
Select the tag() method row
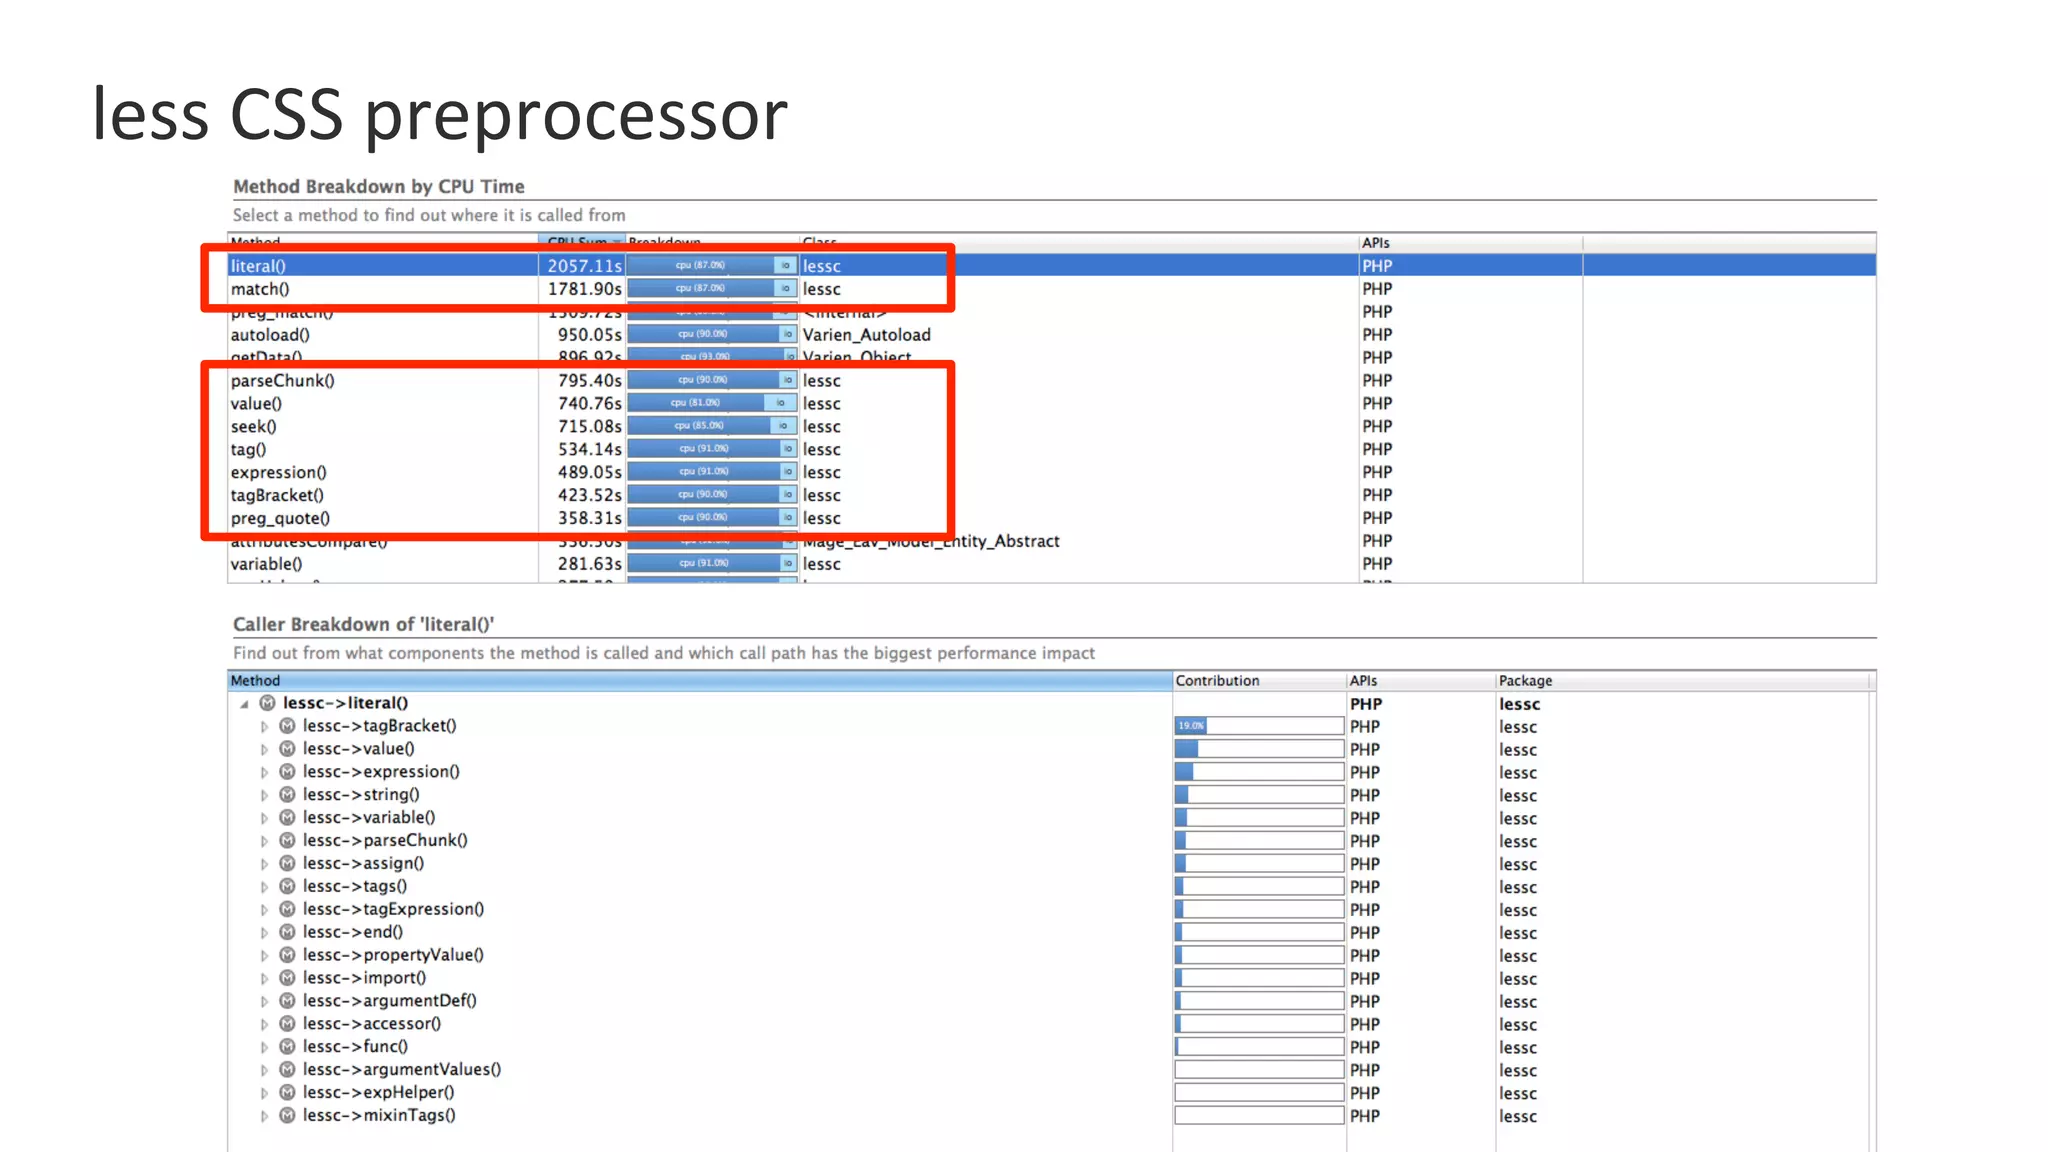click(x=1052, y=450)
